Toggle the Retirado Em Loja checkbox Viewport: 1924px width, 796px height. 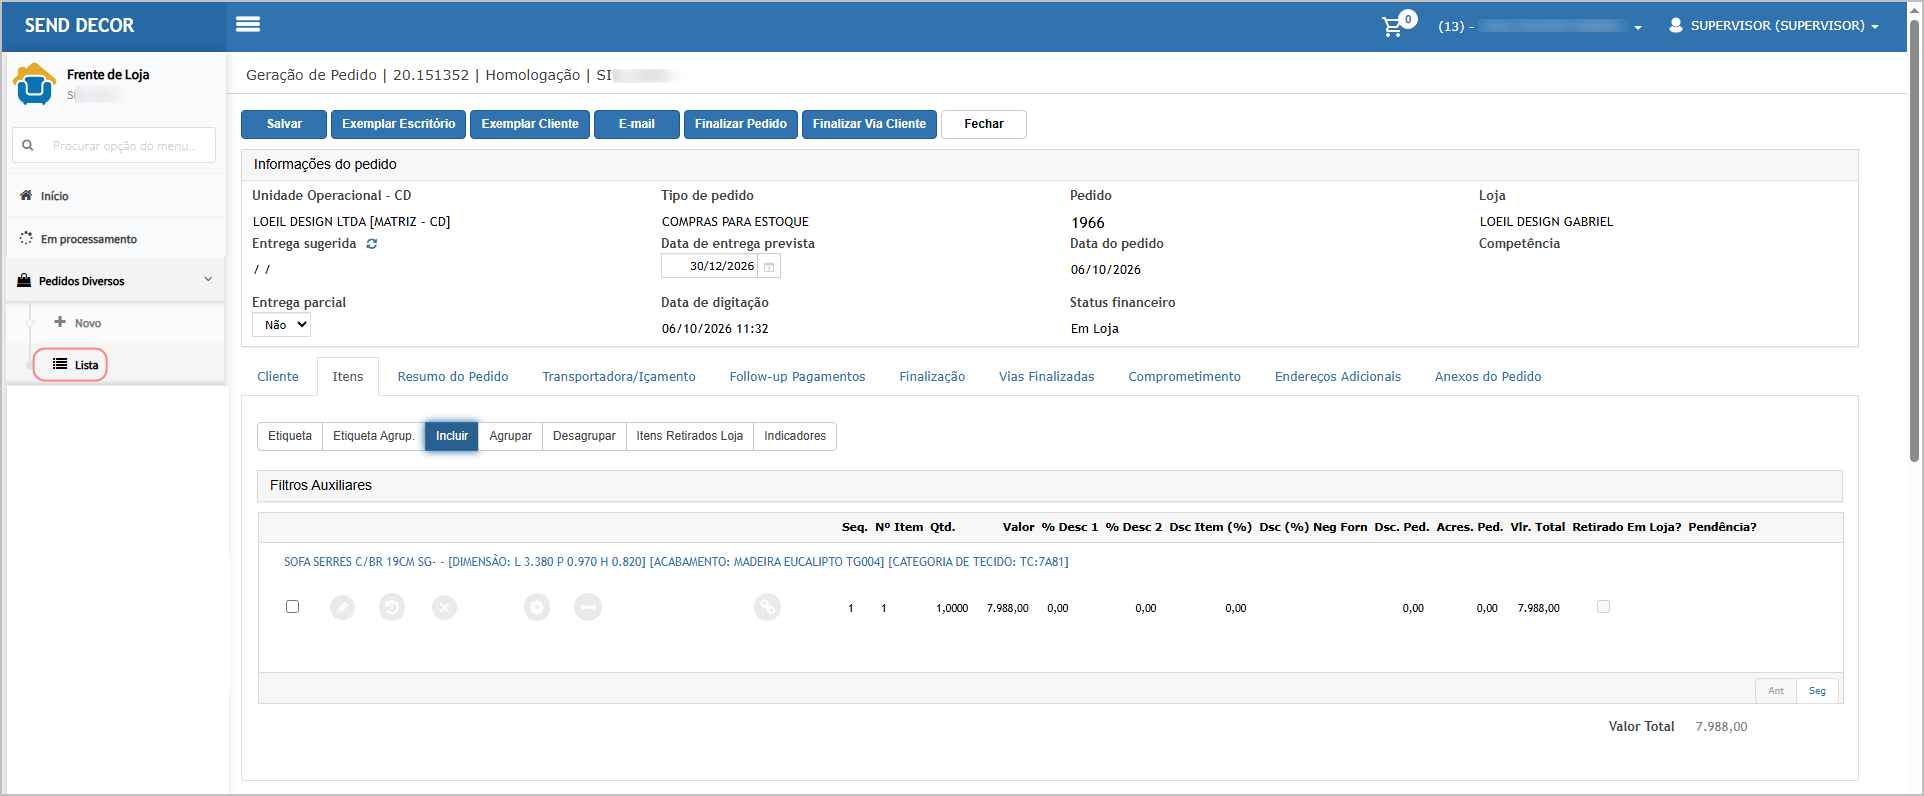click(1603, 606)
